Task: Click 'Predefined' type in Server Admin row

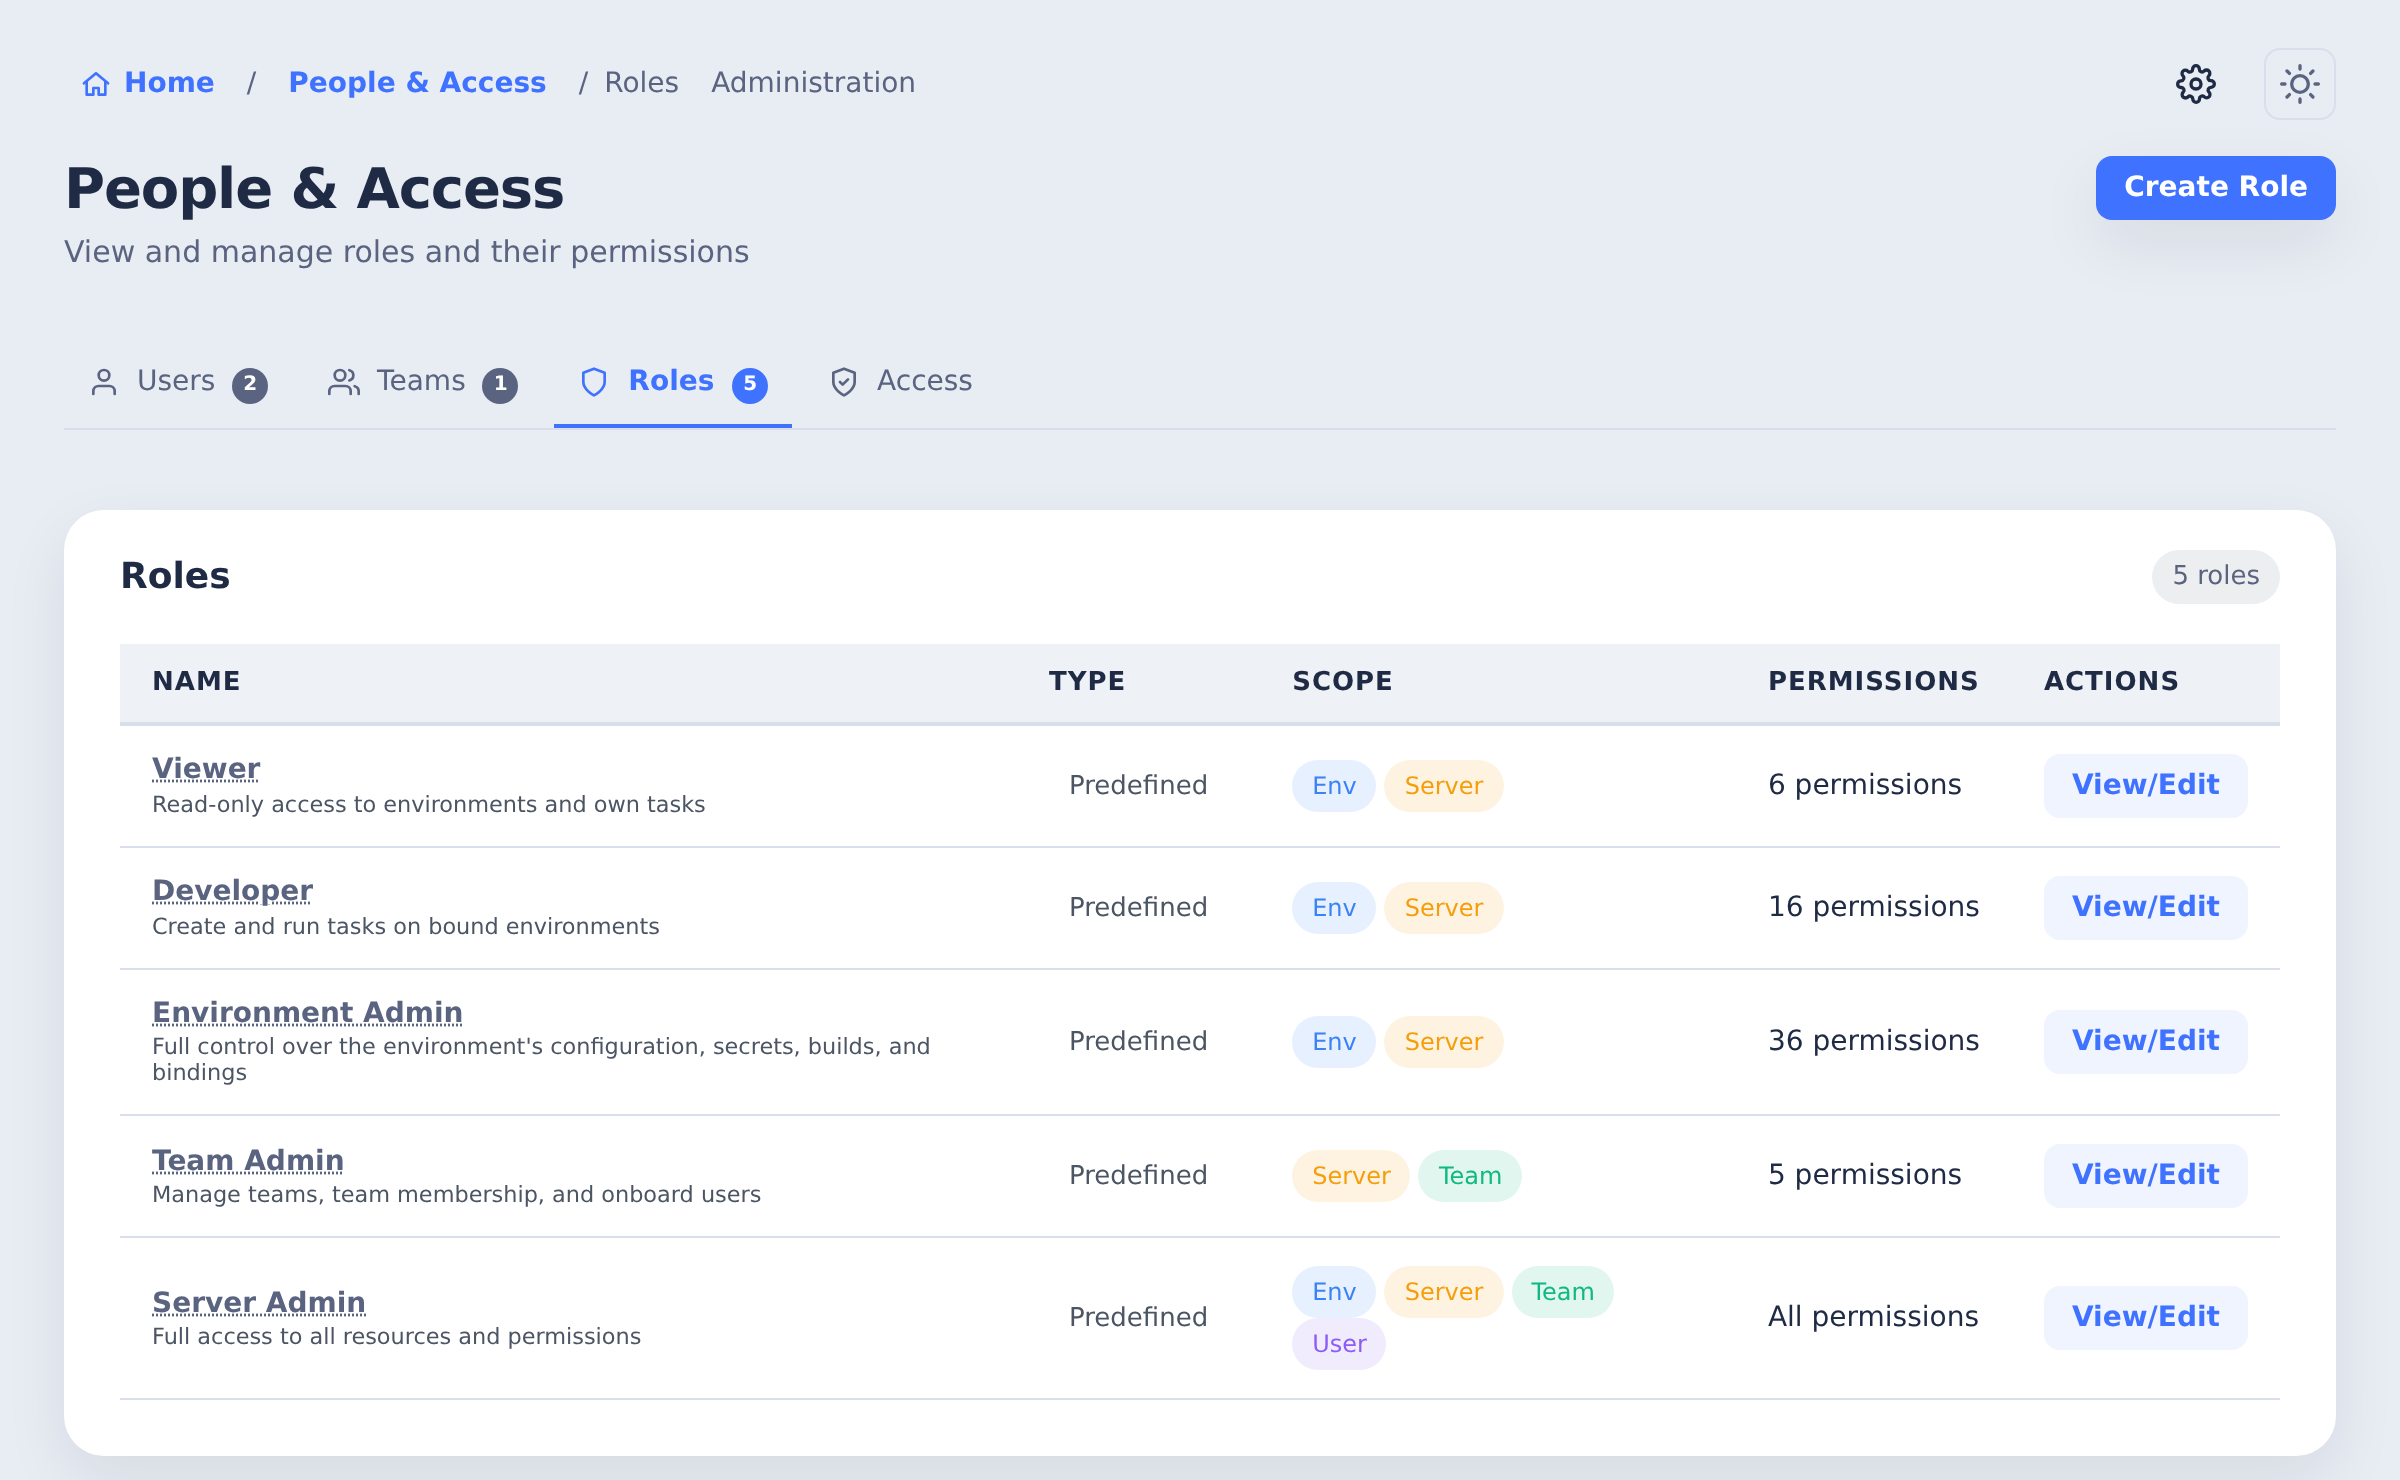Action: (x=1138, y=1317)
